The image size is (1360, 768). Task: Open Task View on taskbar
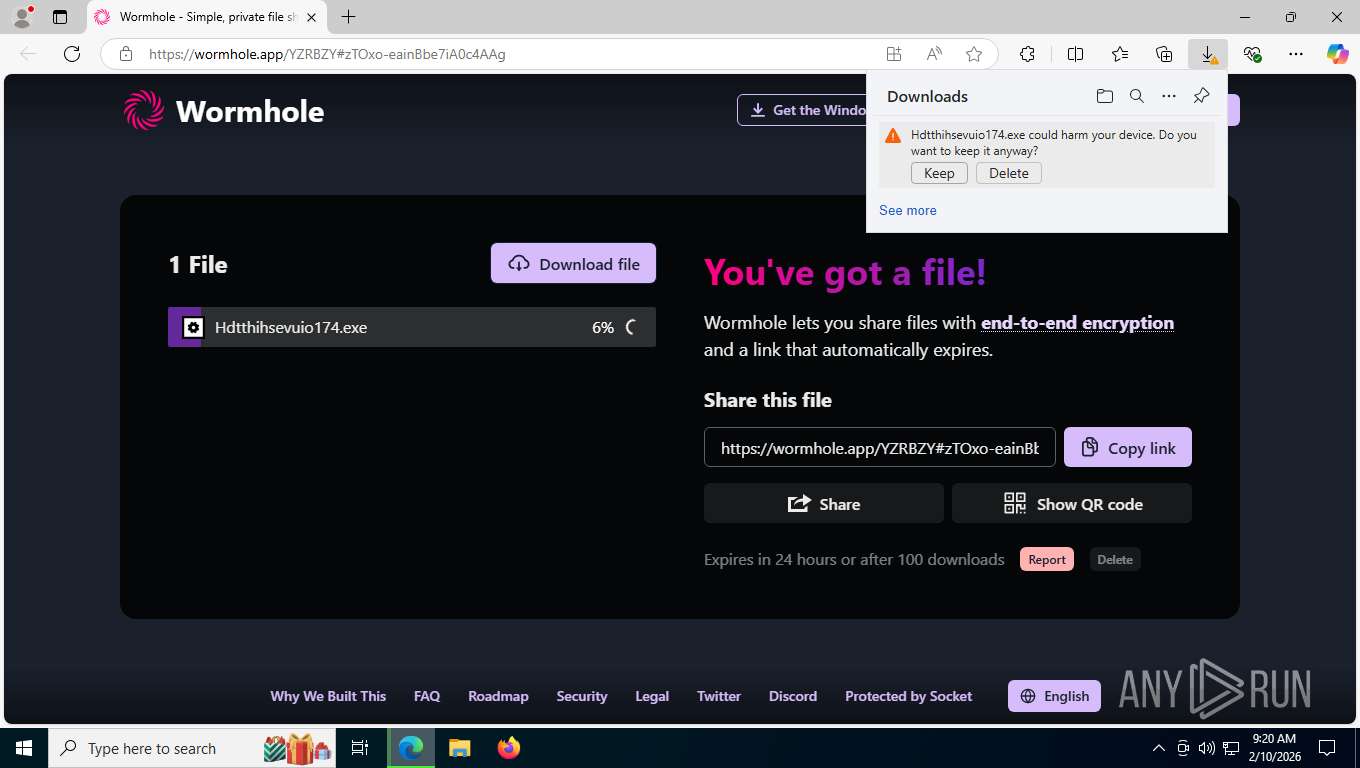(360, 748)
